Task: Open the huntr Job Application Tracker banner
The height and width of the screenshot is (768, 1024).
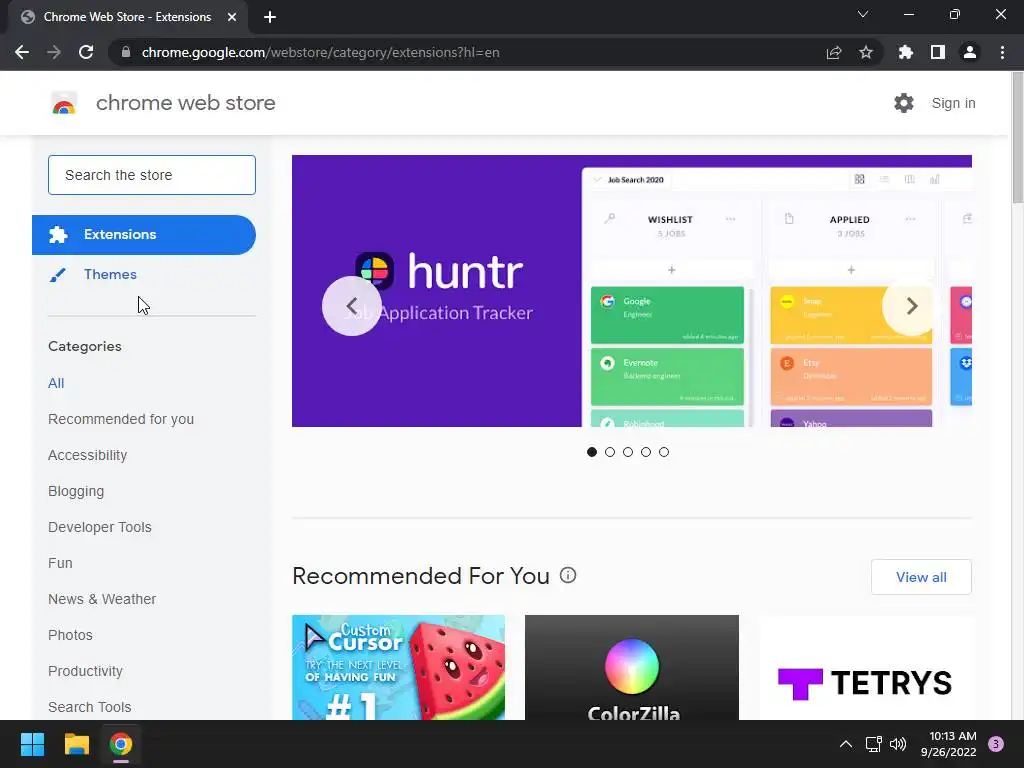Action: tap(632, 291)
